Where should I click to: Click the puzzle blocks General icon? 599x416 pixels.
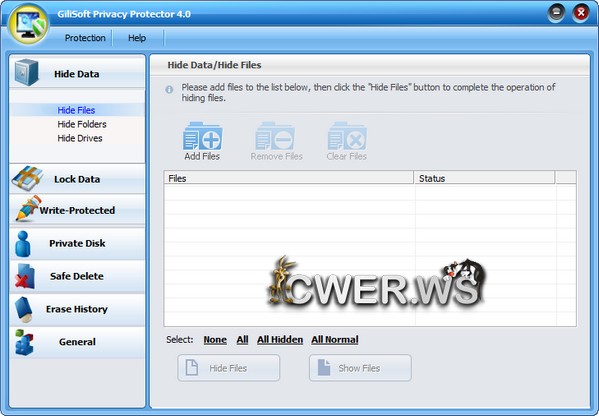24,342
